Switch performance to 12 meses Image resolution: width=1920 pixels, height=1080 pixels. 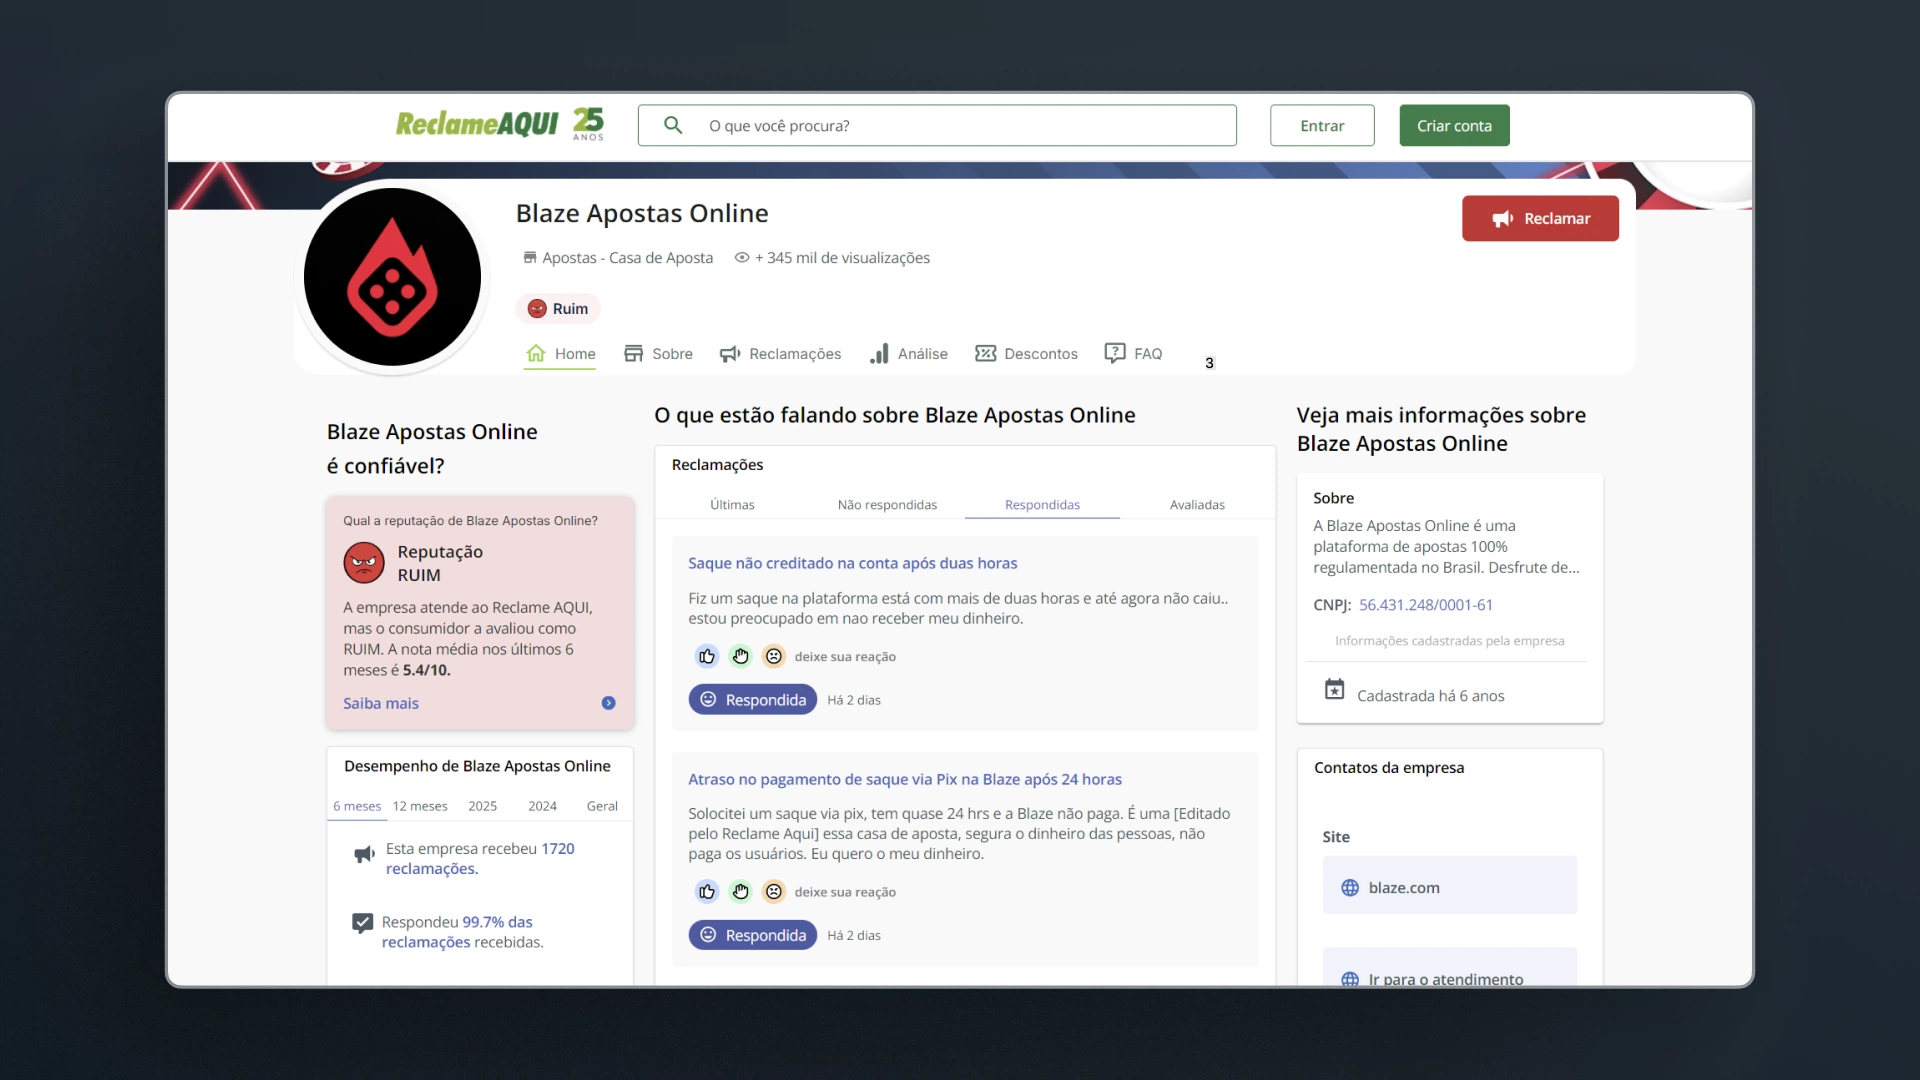pyautogui.click(x=420, y=806)
